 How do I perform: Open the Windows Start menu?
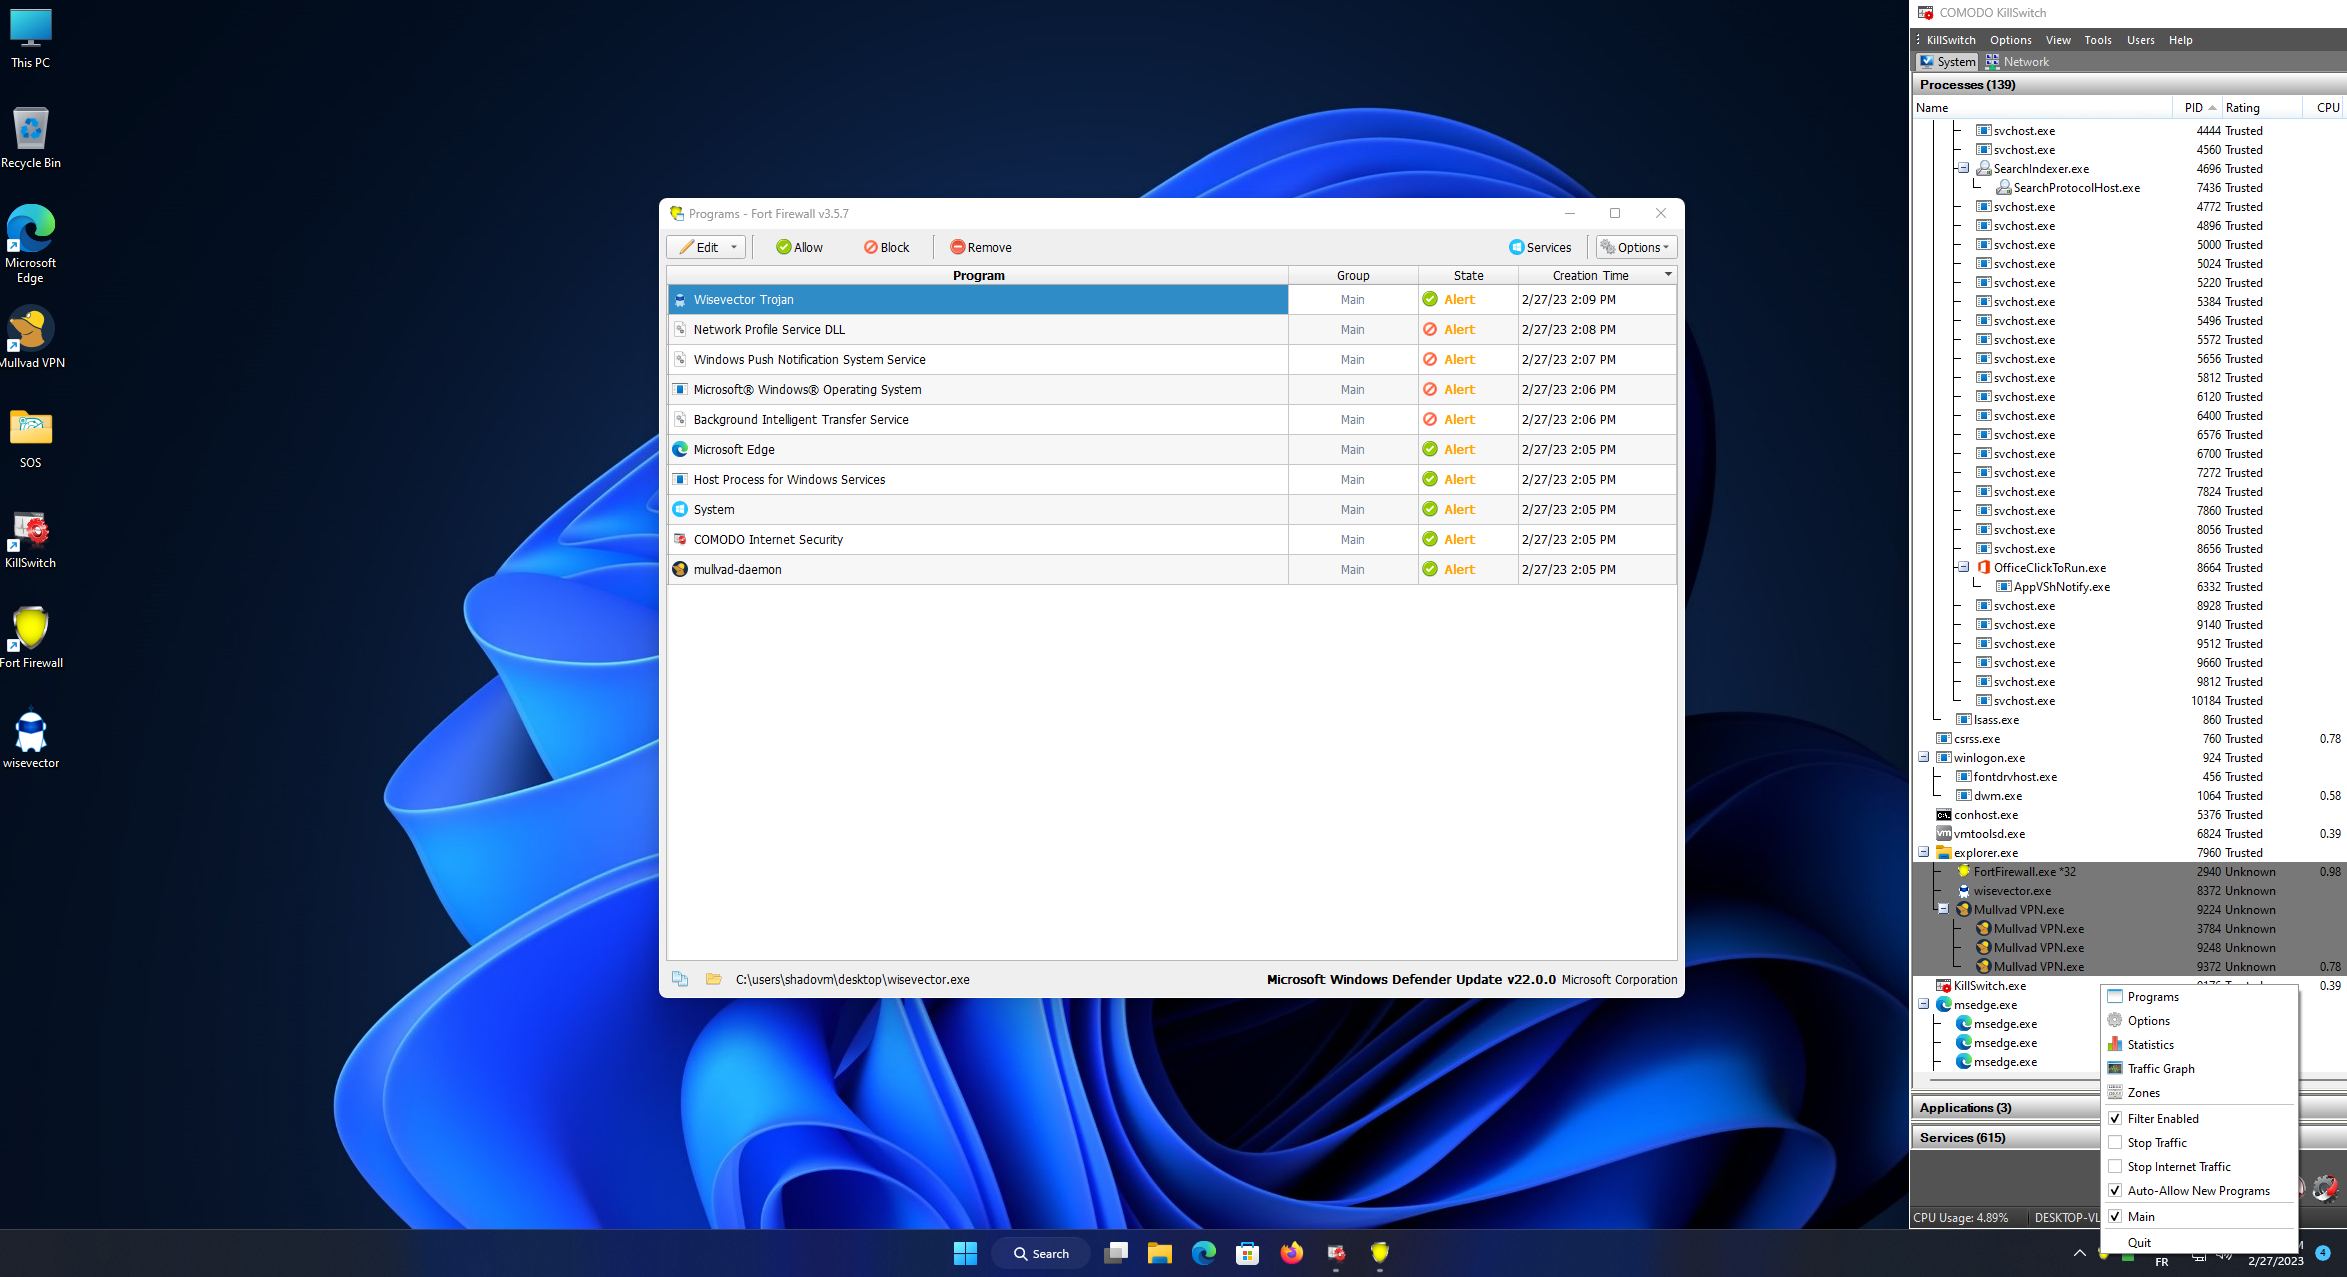click(x=965, y=1253)
